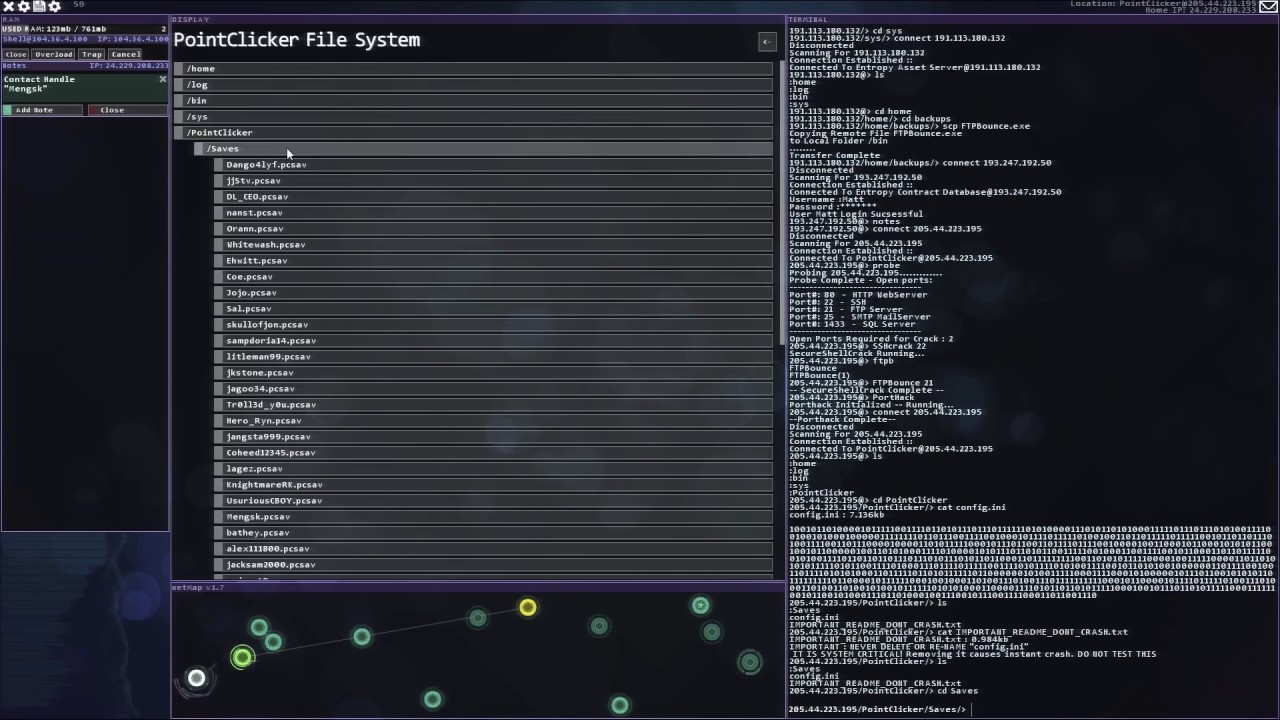This screenshot has height=720, width=1280.
Task: Click the Shell@104.36.4.100 module header
Action: [85, 39]
